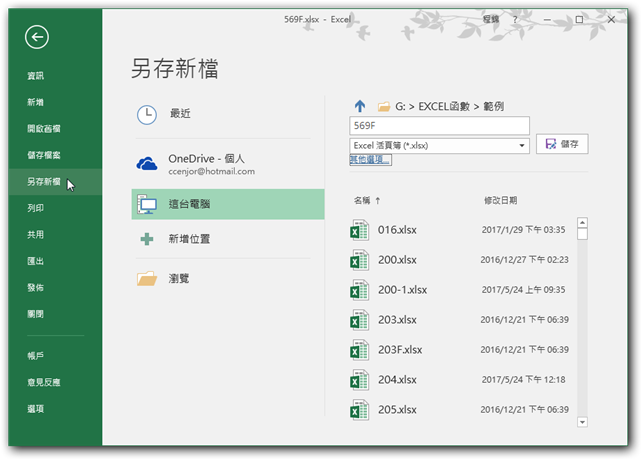The image size is (642, 460).
Task: Click the 儲存 save button
Action: pos(562,144)
